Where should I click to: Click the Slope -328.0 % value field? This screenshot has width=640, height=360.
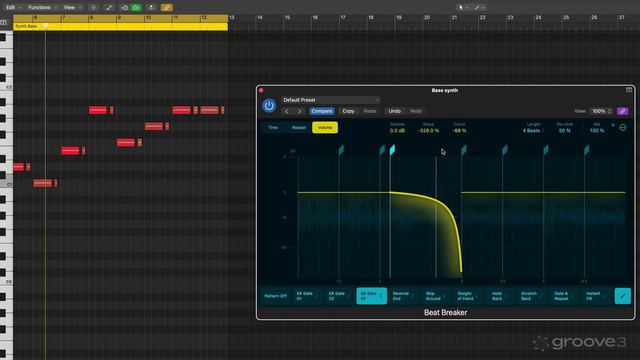(428, 131)
